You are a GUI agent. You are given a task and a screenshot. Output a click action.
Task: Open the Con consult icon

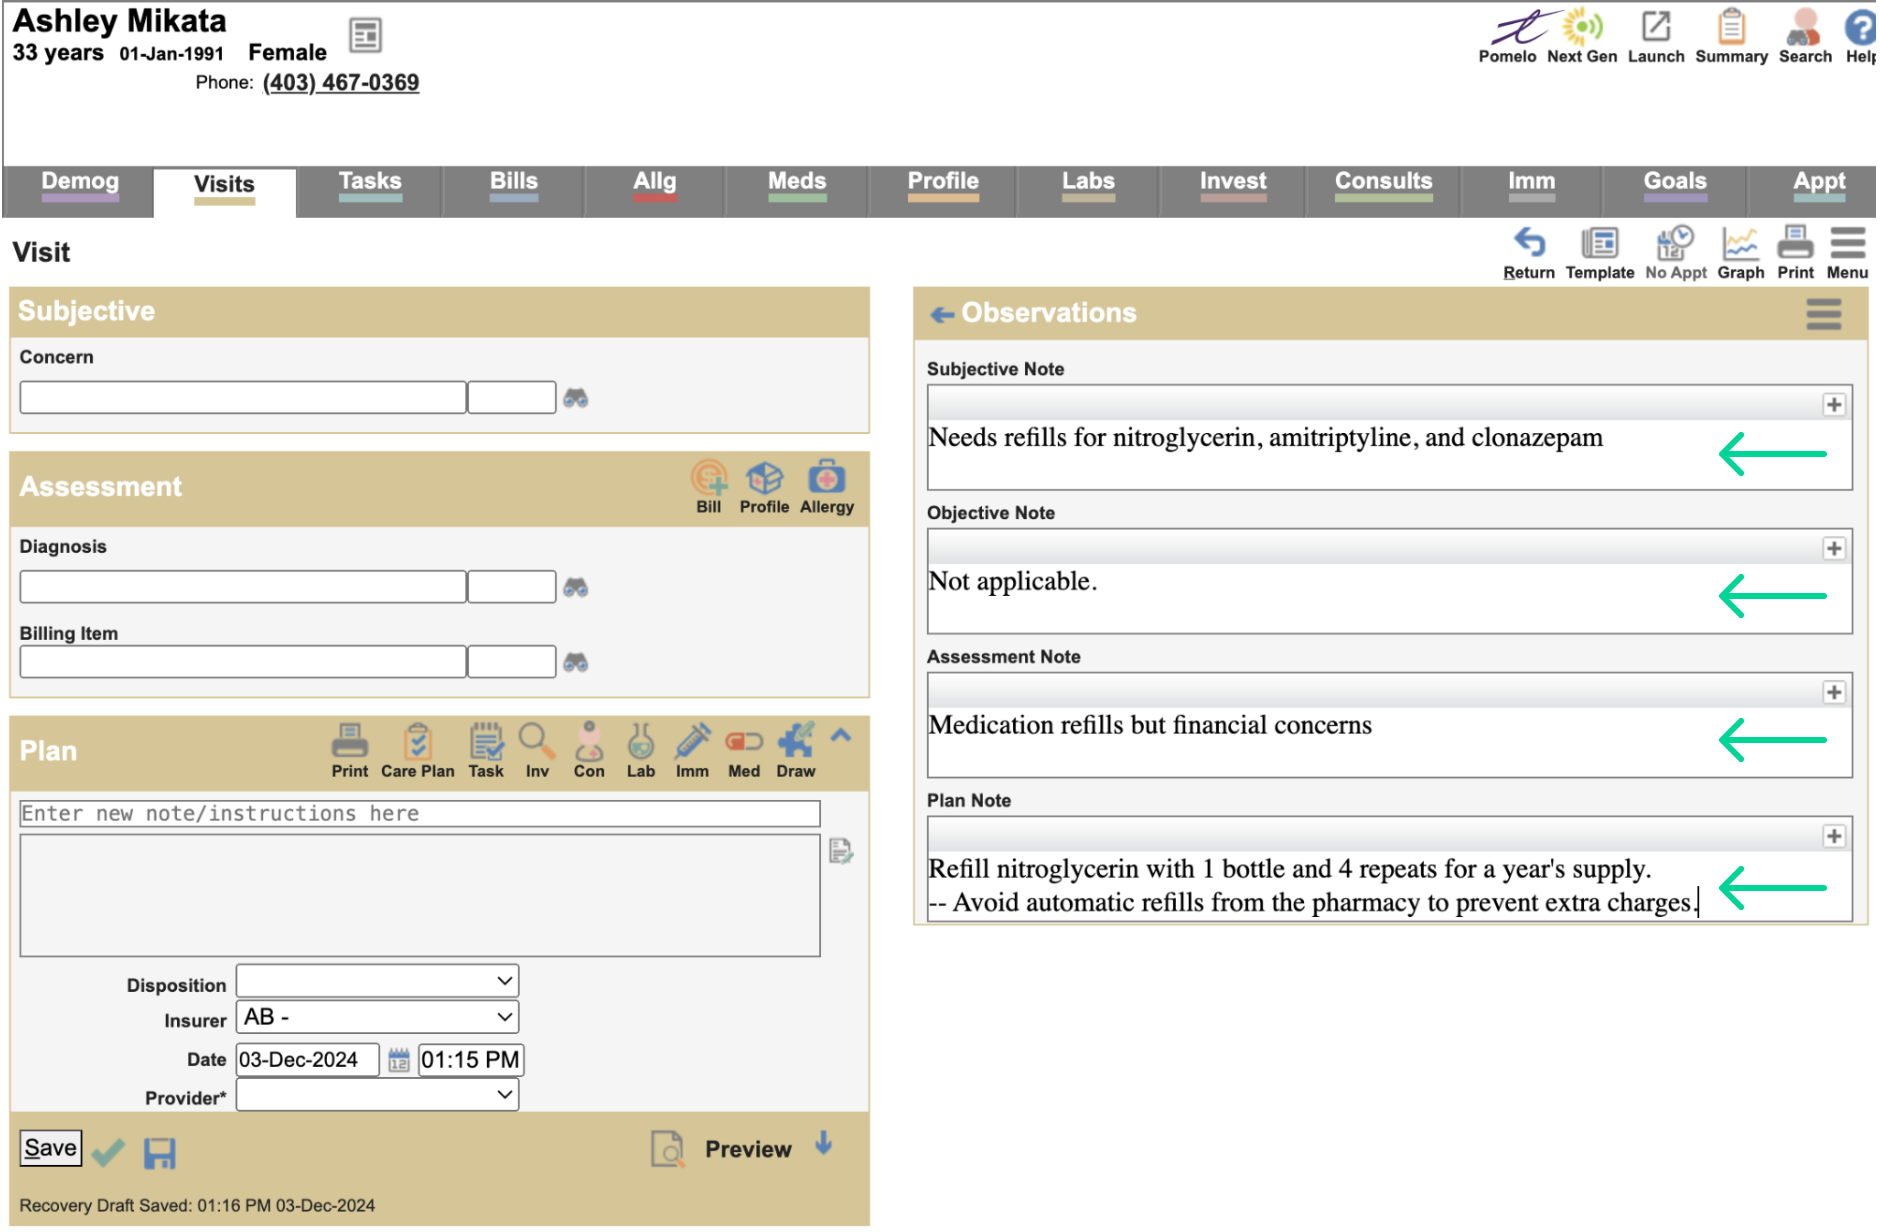pyautogui.click(x=589, y=751)
